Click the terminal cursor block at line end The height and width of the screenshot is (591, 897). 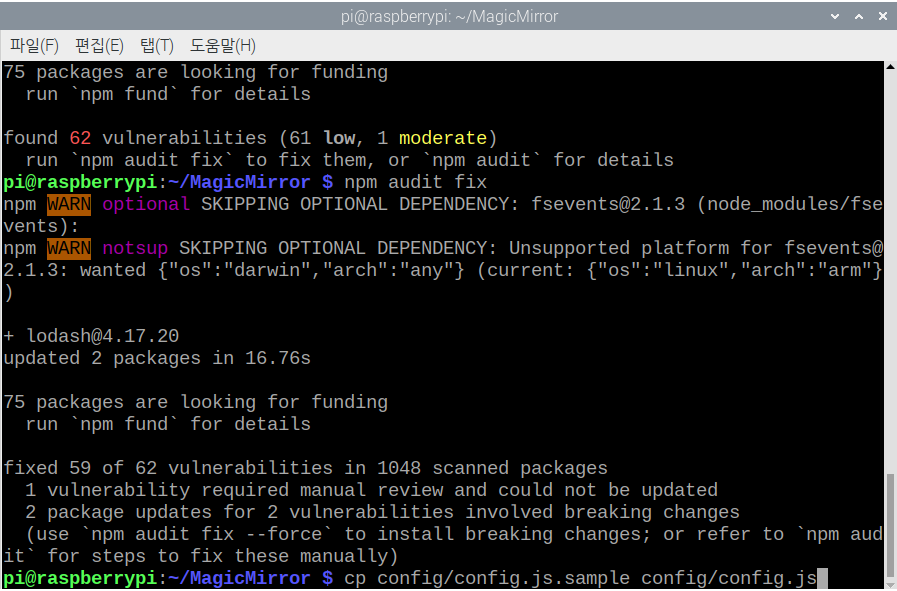point(823,578)
